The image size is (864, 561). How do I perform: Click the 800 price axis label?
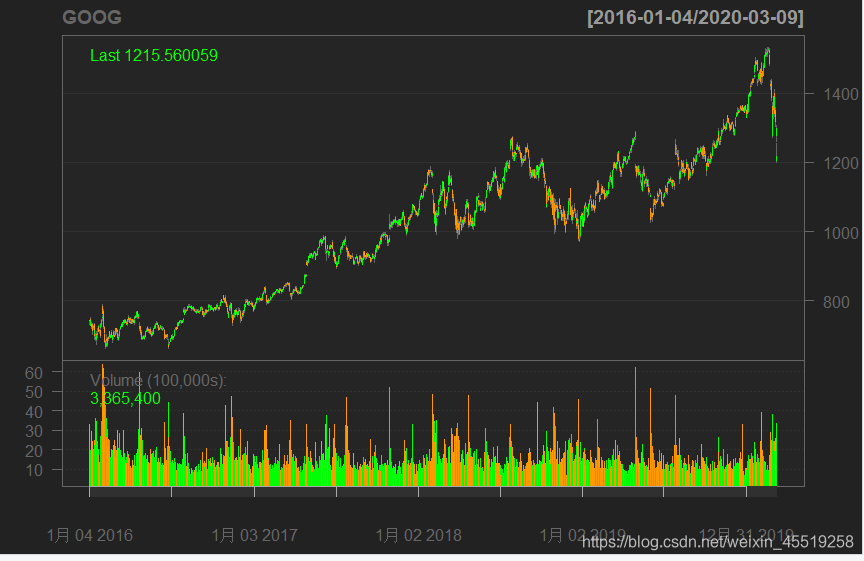click(836, 301)
